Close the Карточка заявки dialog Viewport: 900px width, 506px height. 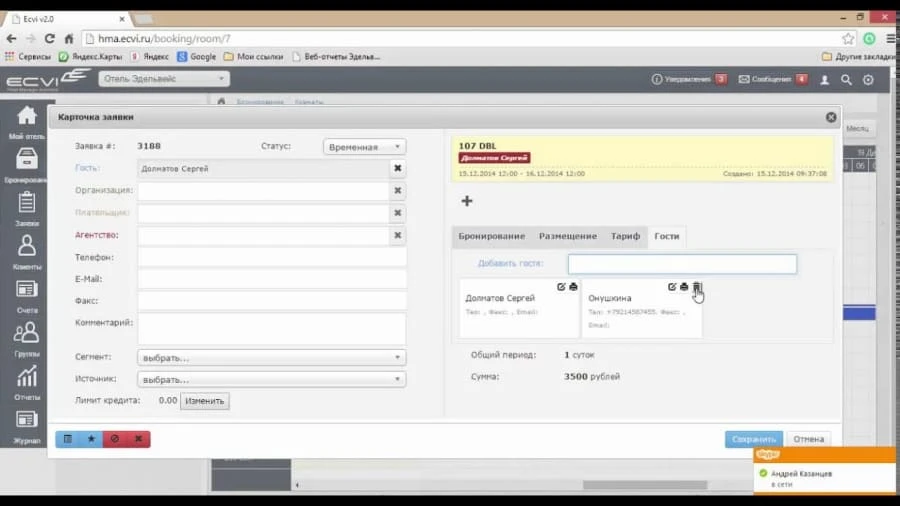click(x=830, y=117)
